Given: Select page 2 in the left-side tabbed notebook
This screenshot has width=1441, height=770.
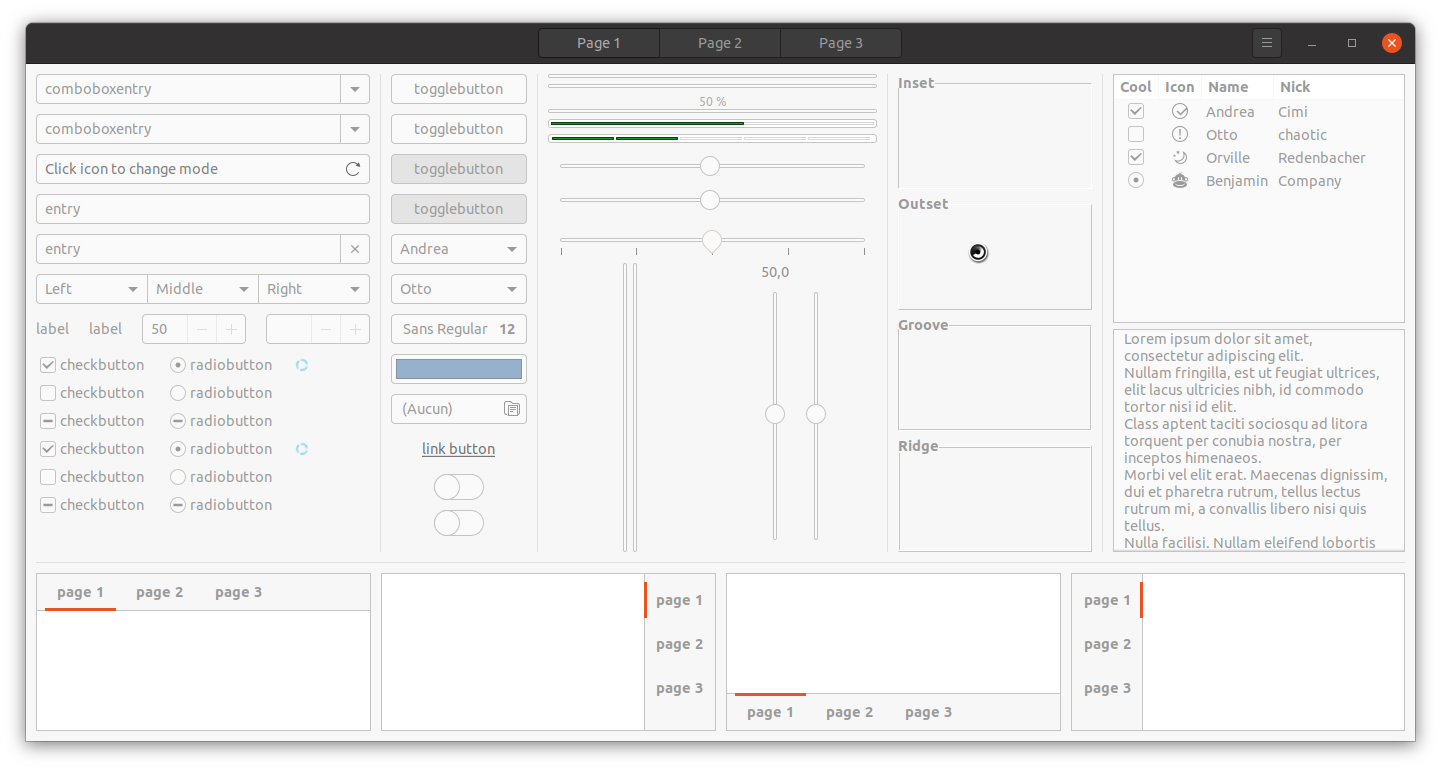Looking at the screenshot, I should pos(1108,644).
